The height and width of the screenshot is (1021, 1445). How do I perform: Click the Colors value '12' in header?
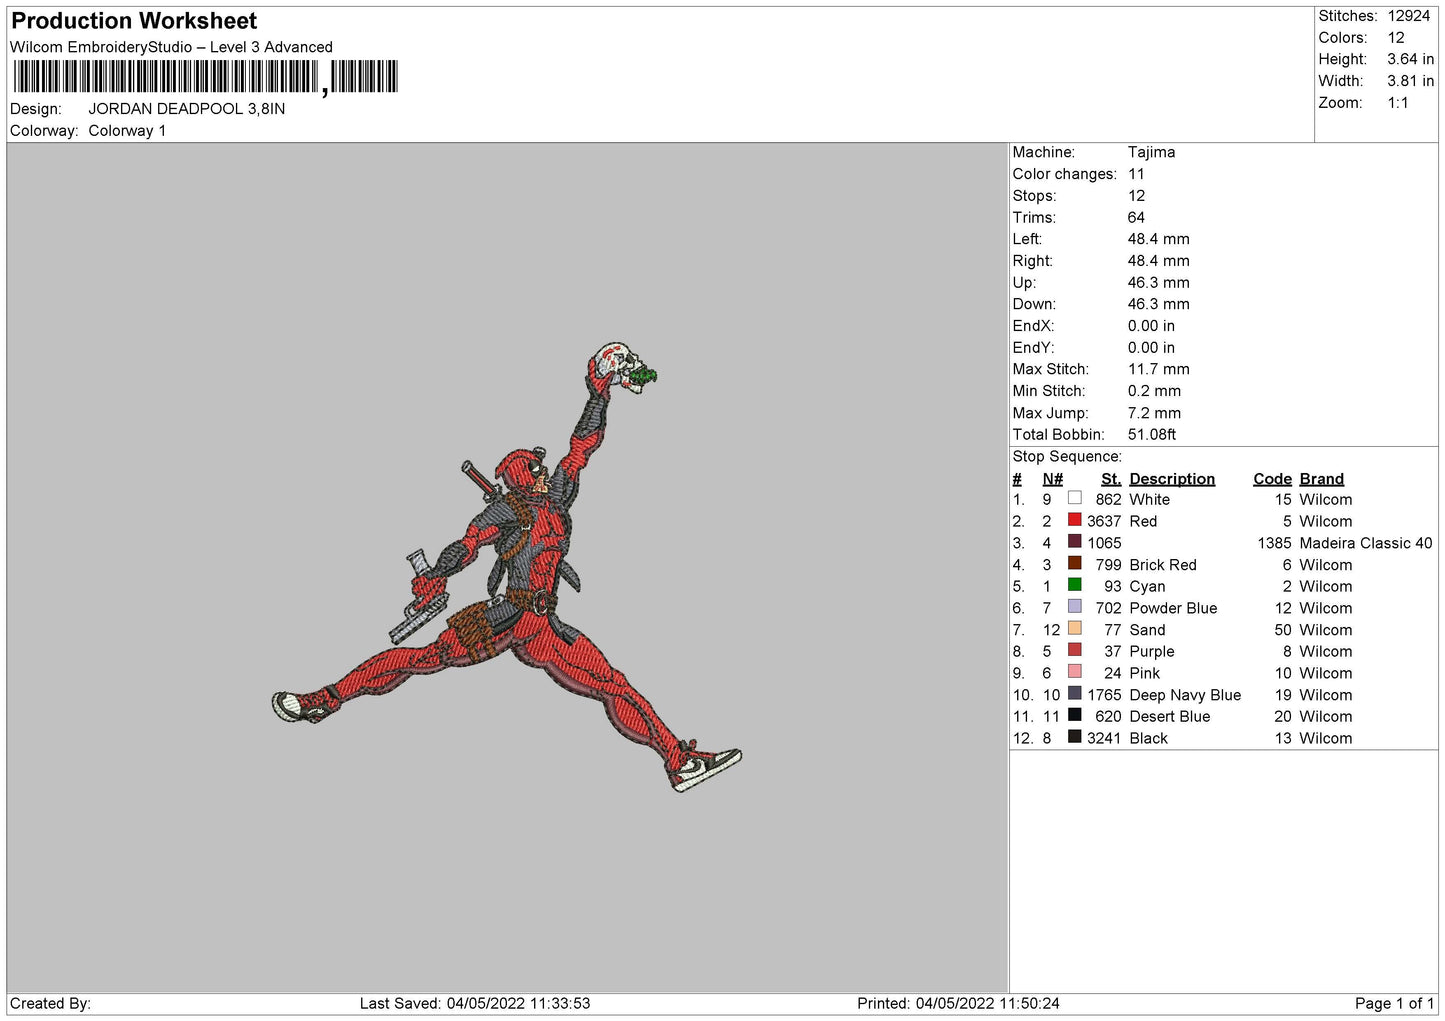(1396, 38)
